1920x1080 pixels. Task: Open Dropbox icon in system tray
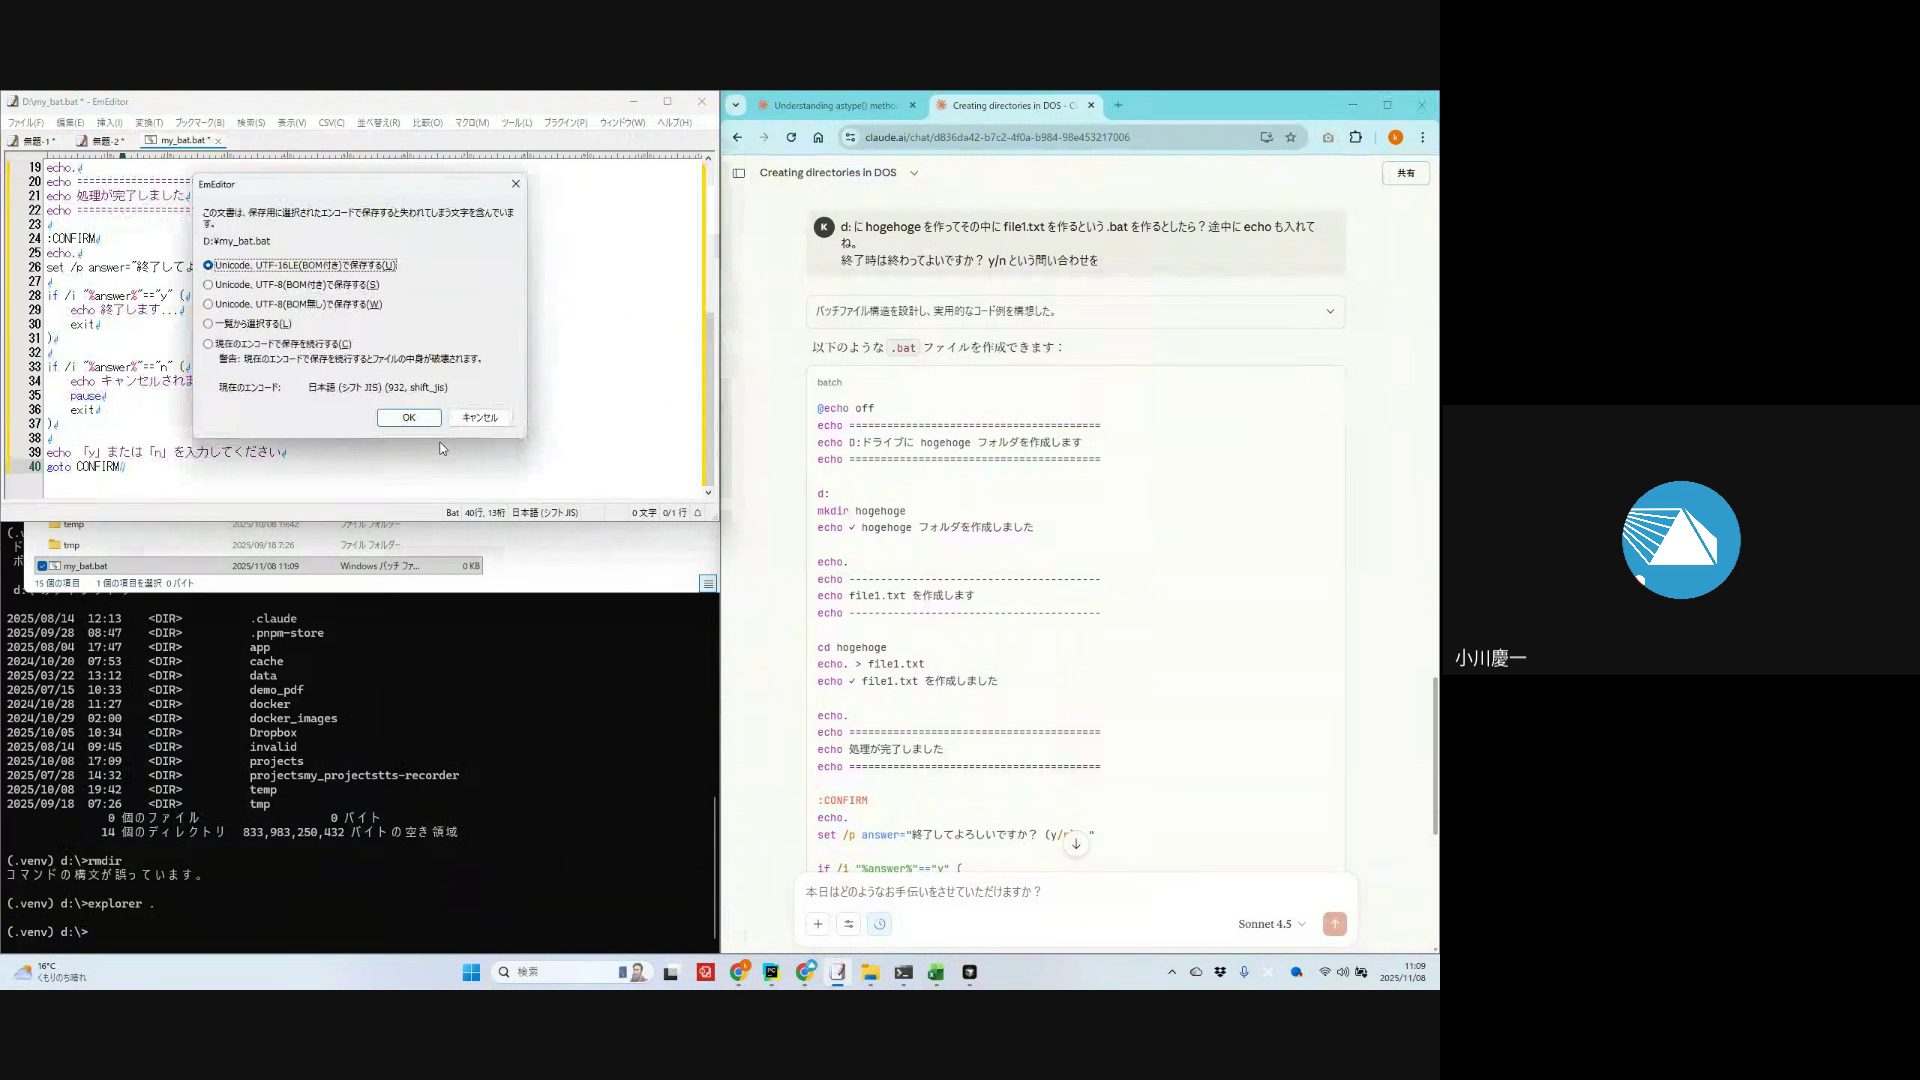(x=1220, y=972)
